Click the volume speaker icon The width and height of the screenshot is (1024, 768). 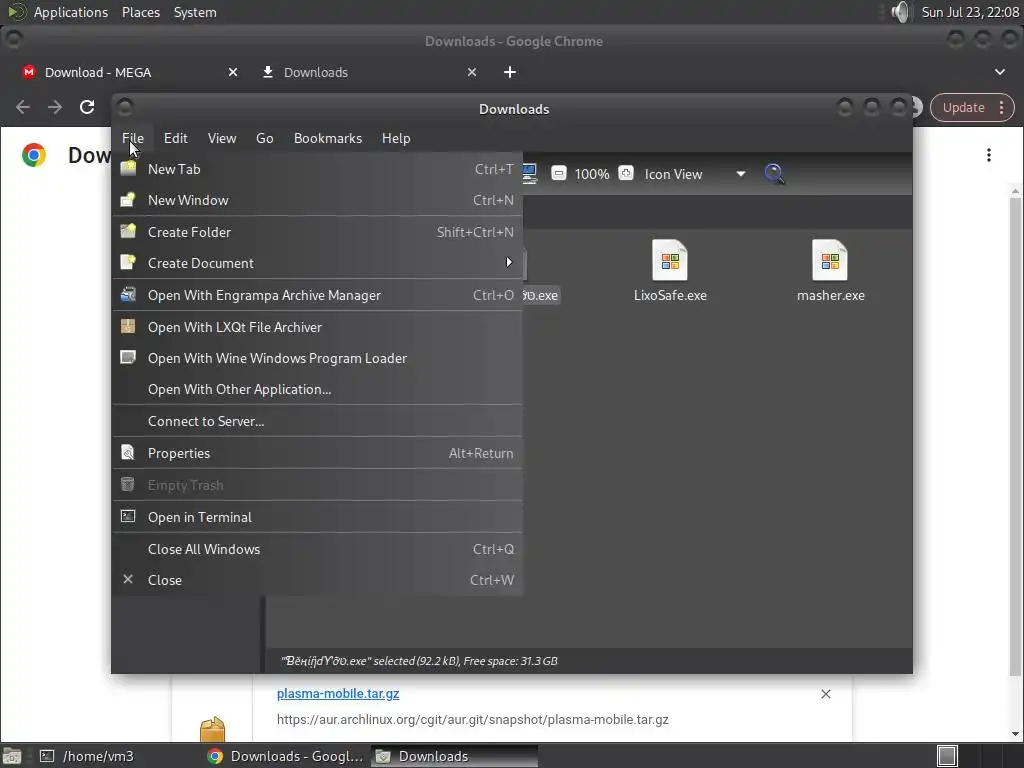901,12
